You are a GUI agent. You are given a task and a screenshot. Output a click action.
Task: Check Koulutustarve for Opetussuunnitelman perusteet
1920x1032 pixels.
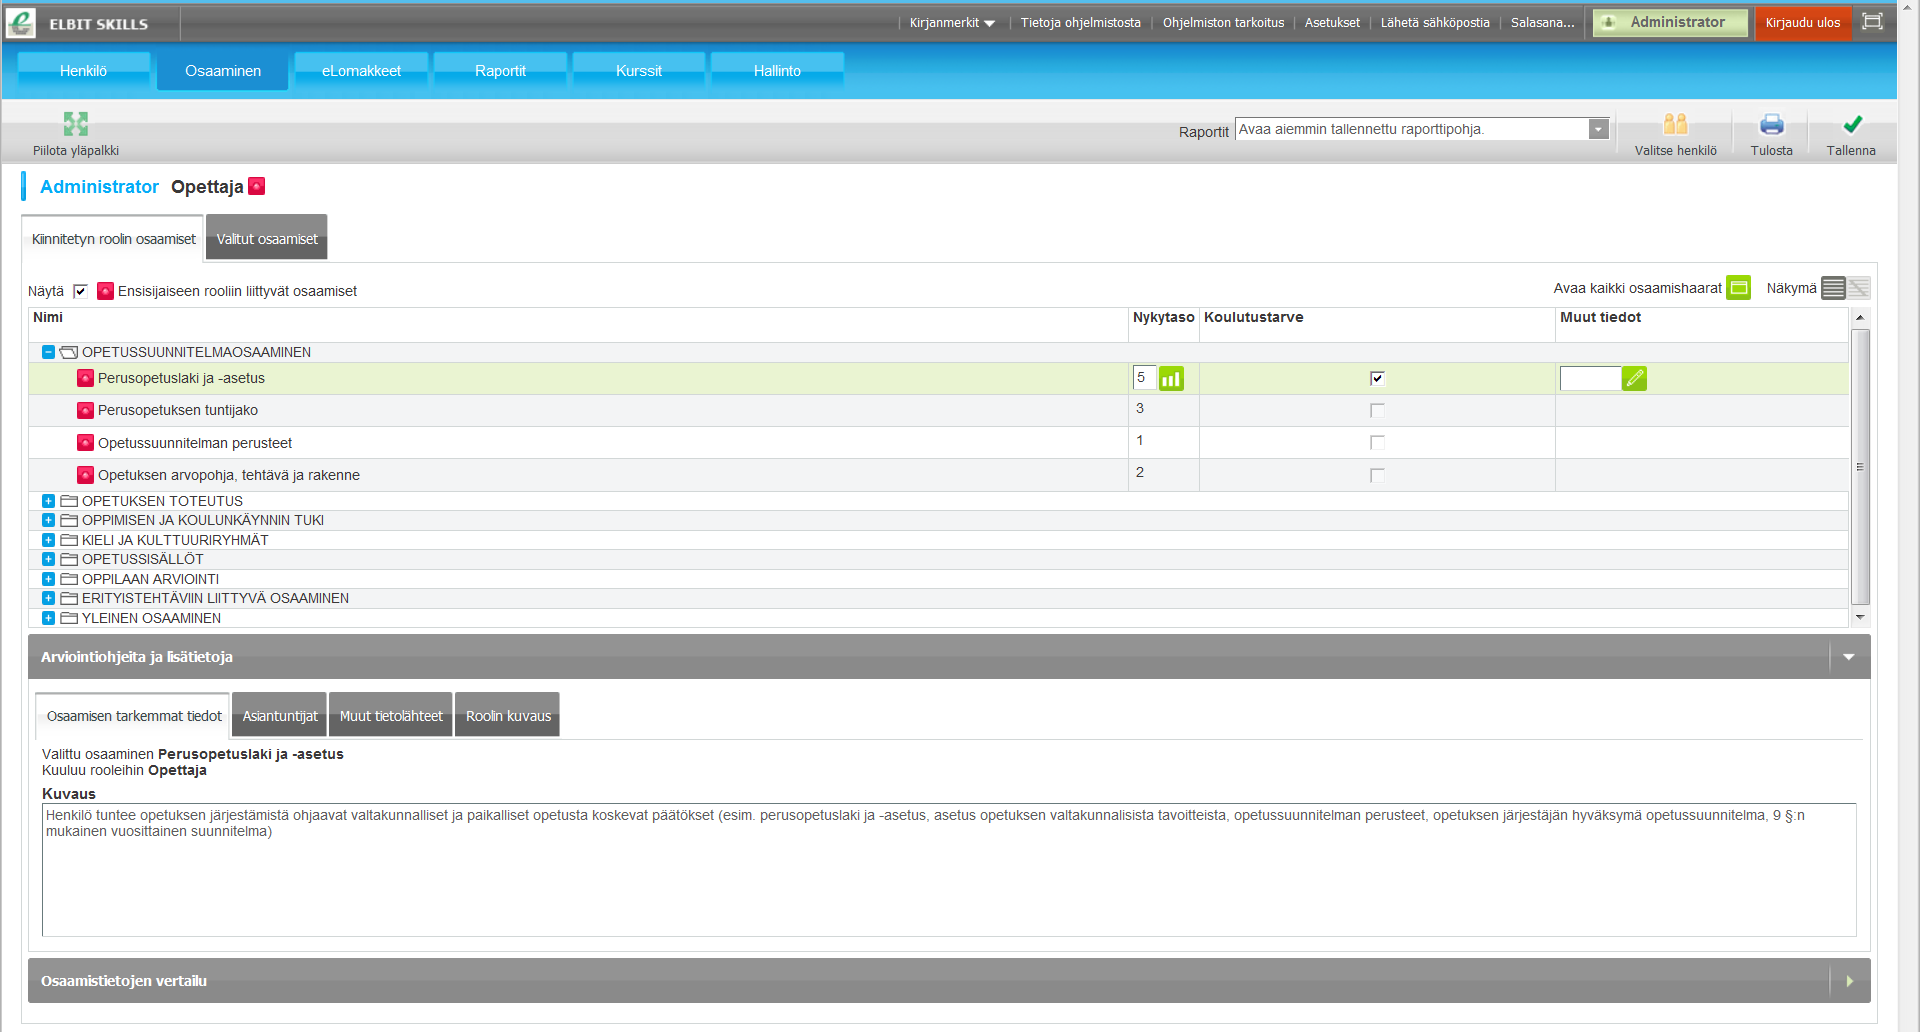click(1377, 442)
